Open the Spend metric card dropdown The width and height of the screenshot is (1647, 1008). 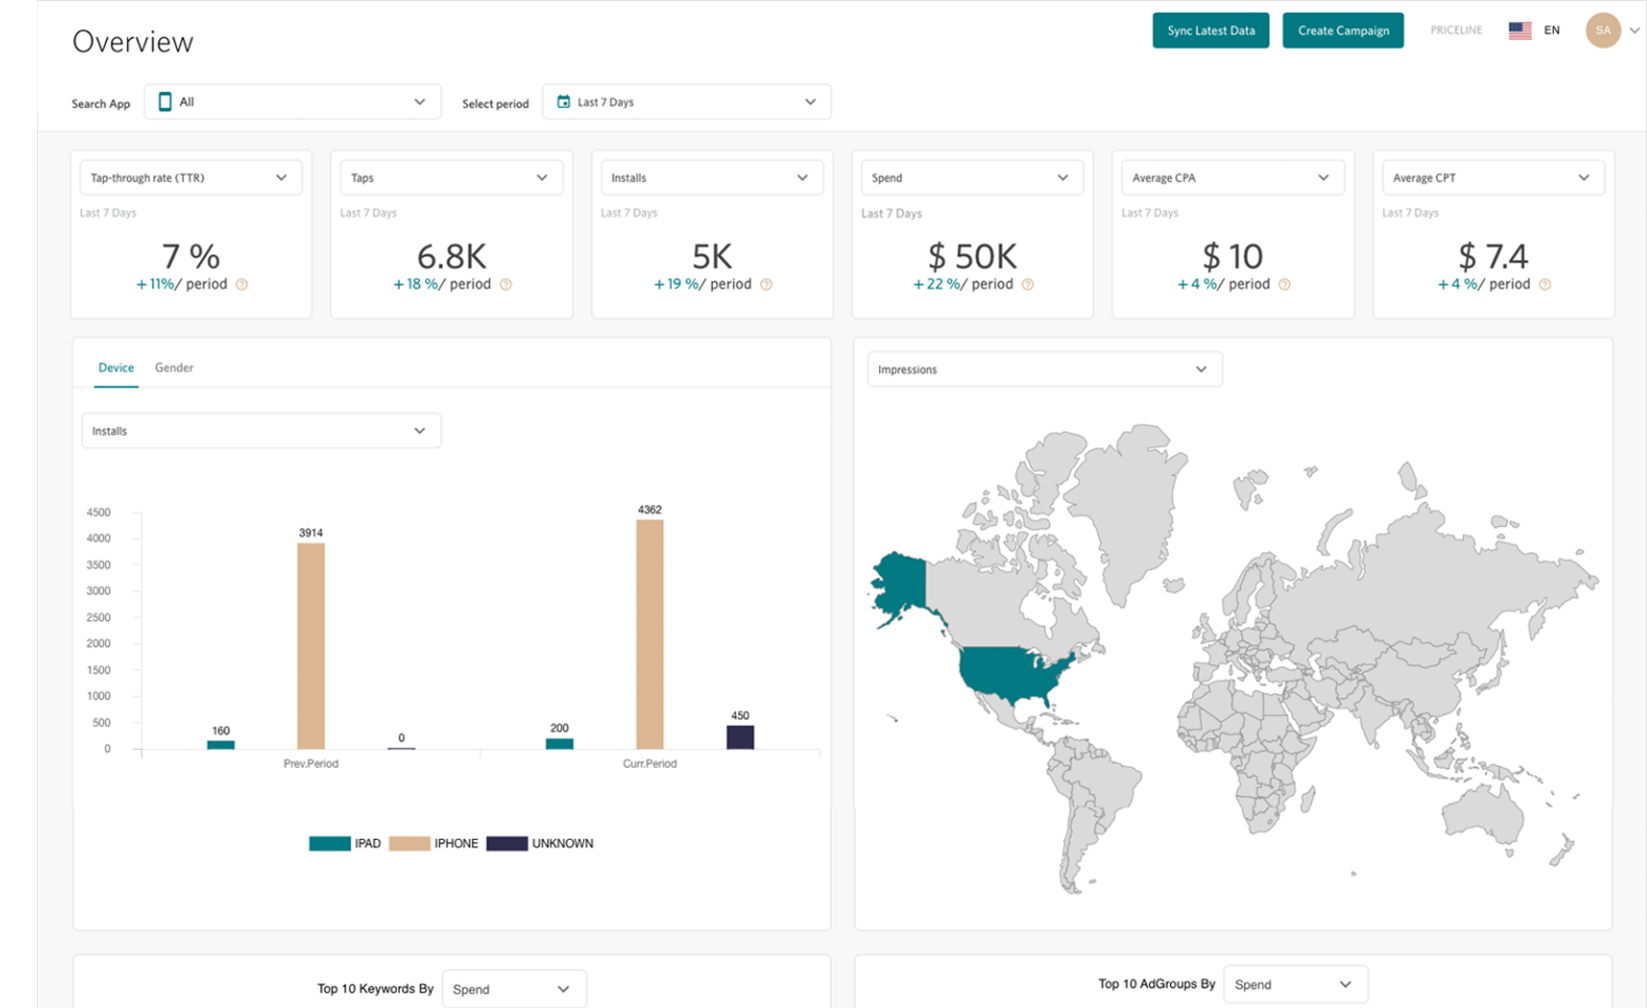[x=972, y=178]
